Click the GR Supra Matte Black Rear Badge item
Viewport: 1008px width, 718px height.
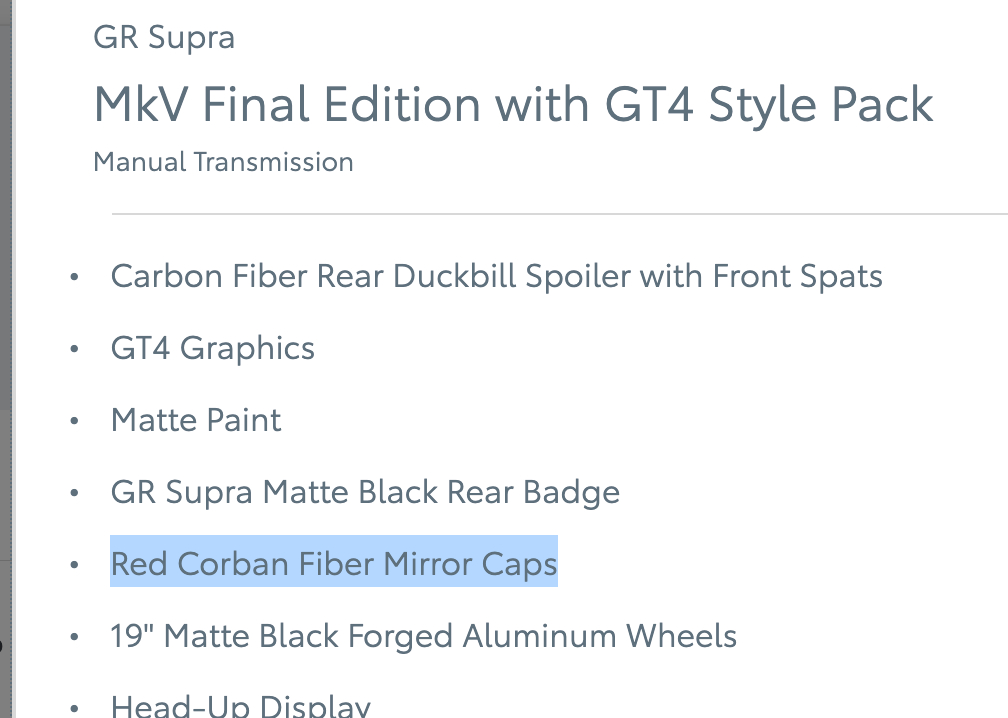pyautogui.click(x=365, y=492)
